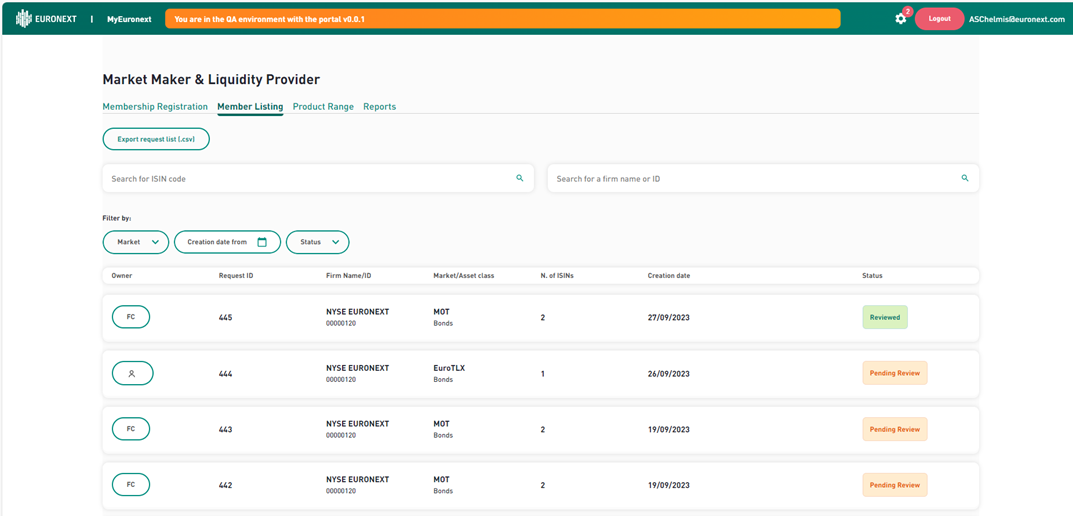This screenshot has width=1073, height=516.
Task: Click the Market Maker & Liquidity Provider heading
Action: point(211,80)
